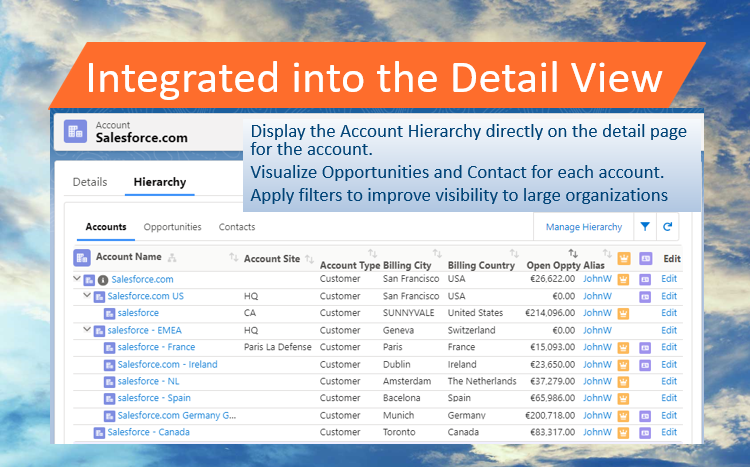Sort by Open Oppty column arrows
This screenshot has height=467, width=750.
point(573,253)
